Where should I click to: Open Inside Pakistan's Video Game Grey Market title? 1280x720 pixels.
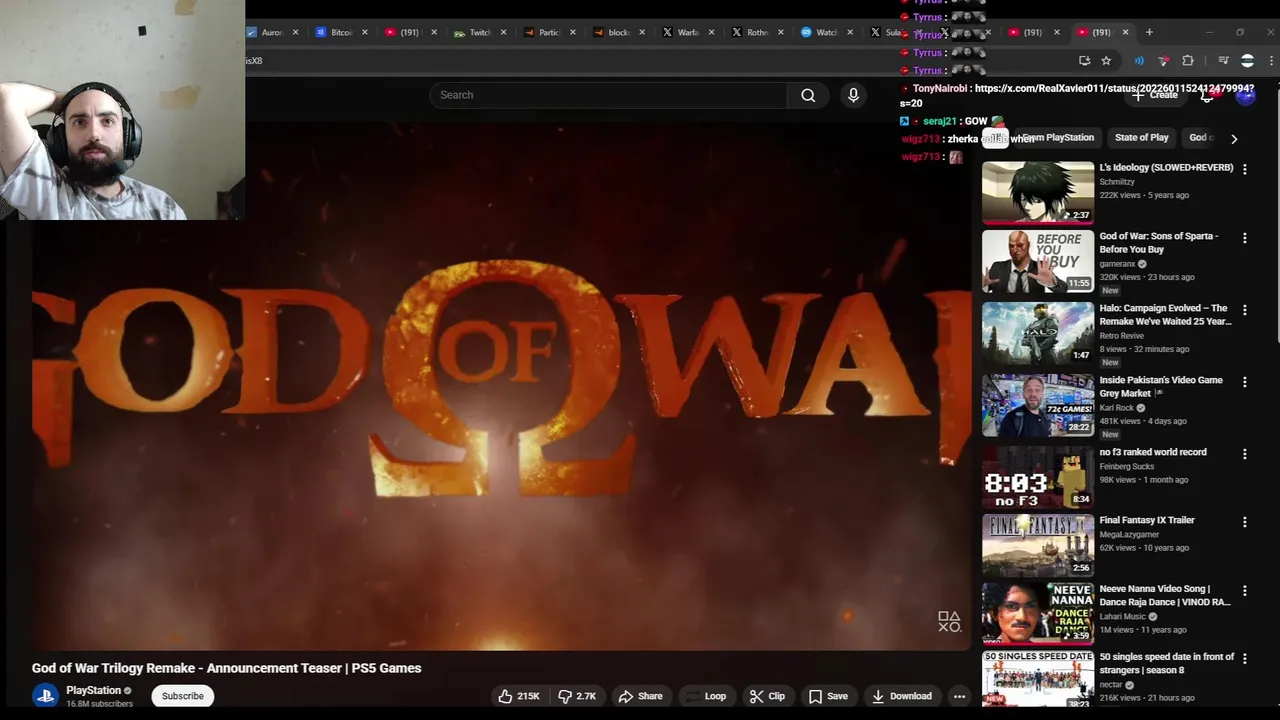click(1161, 387)
